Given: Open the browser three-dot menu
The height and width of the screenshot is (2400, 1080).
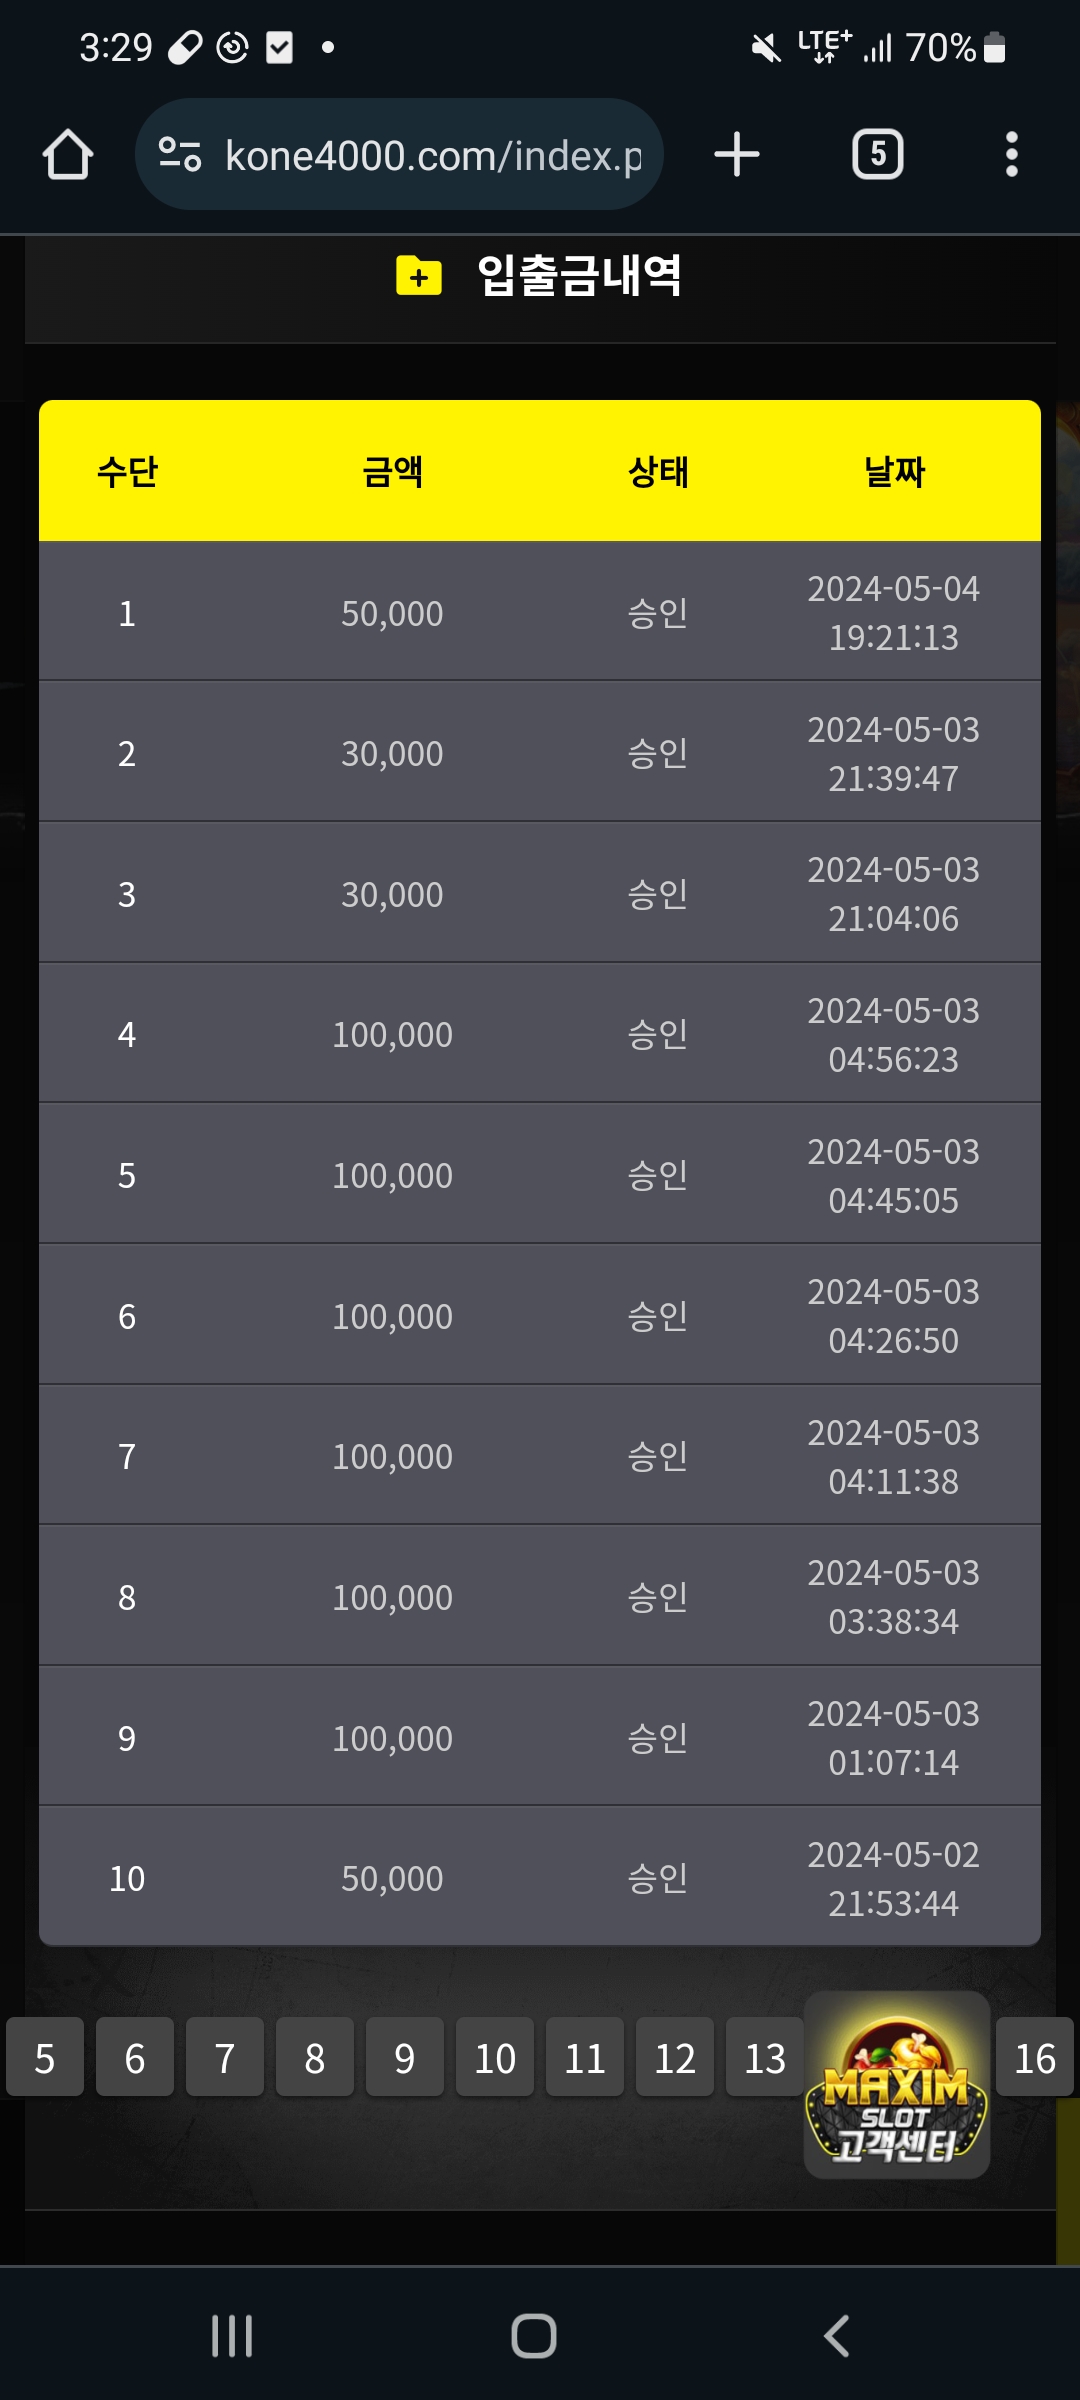Looking at the screenshot, I should click(x=1011, y=155).
